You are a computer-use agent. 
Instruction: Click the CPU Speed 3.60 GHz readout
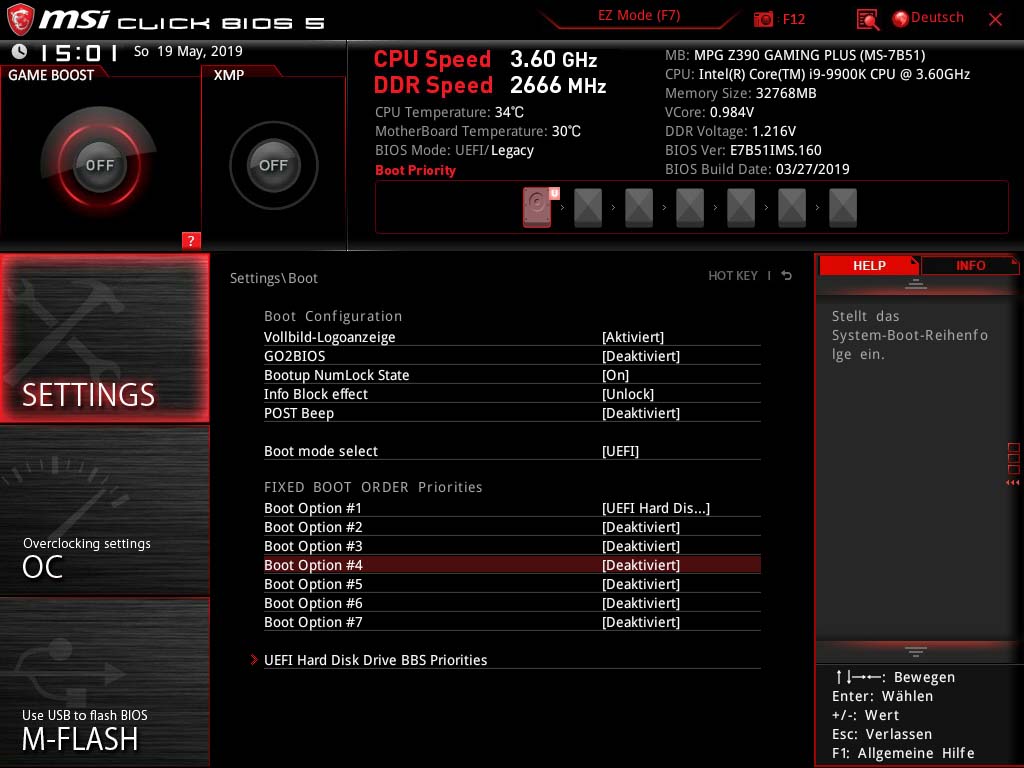pos(485,59)
